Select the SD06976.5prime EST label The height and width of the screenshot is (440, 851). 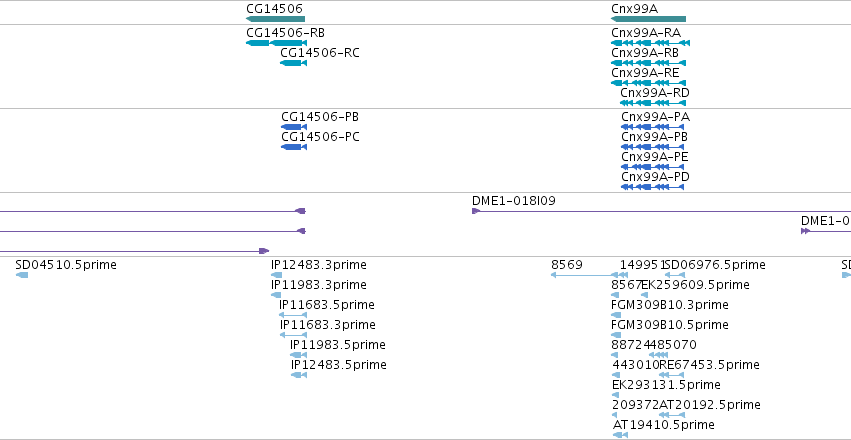point(715,265)
